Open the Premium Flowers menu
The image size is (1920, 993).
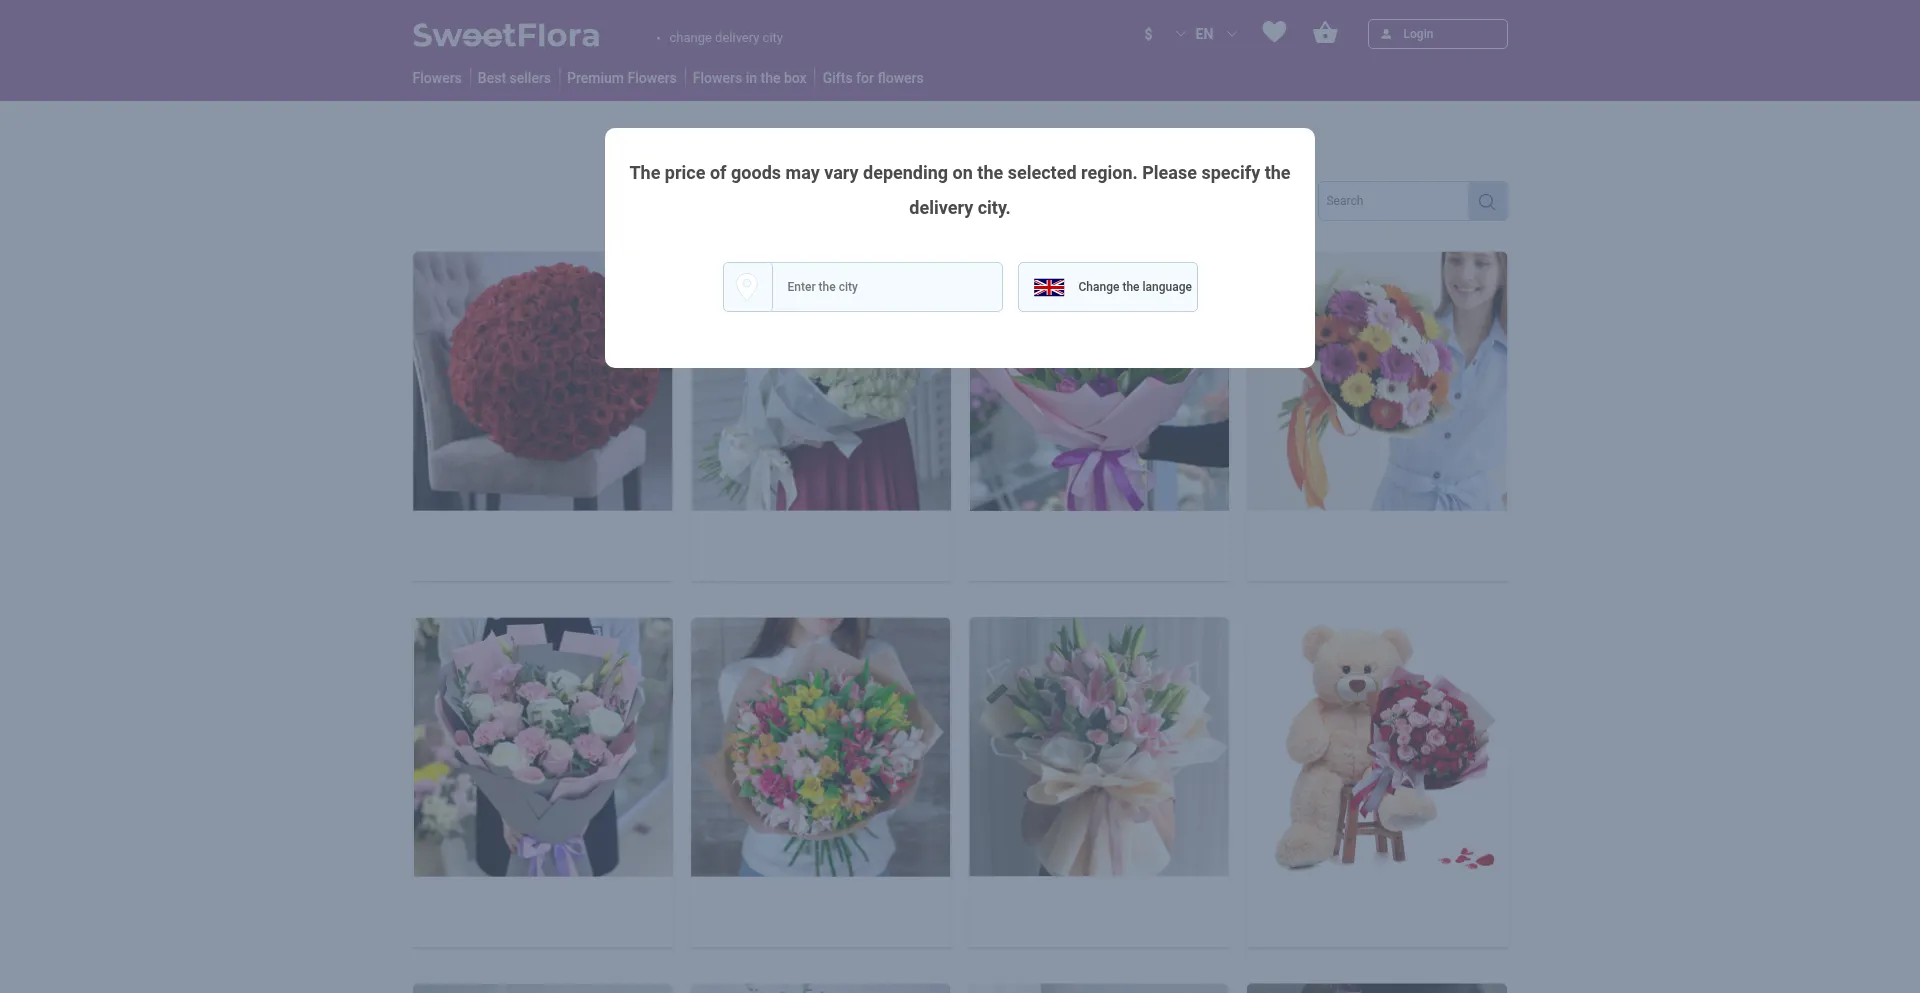621,78
